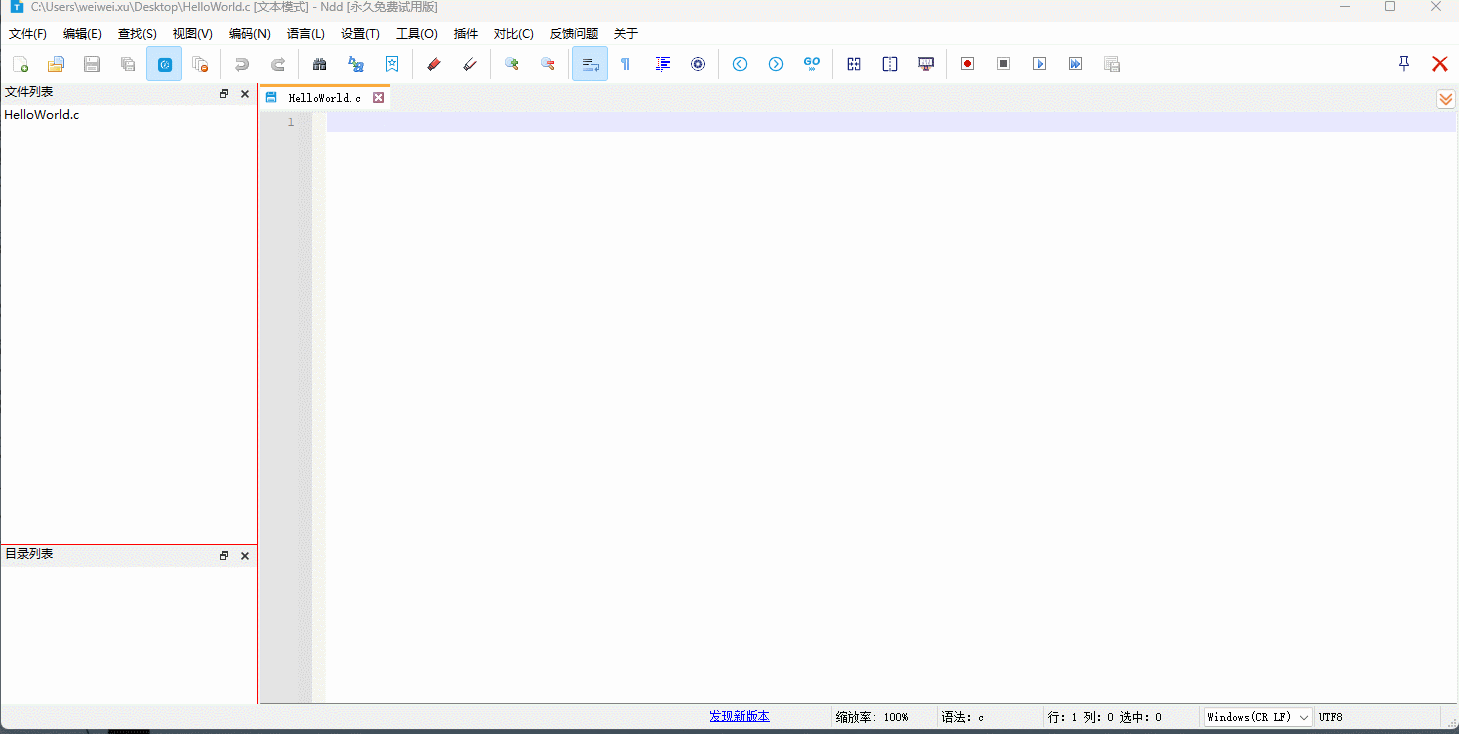The width and height of the screenshot is (1459, 734).
Task: Toggle word wrap in toolbar
Action: (x=590, y=64)
